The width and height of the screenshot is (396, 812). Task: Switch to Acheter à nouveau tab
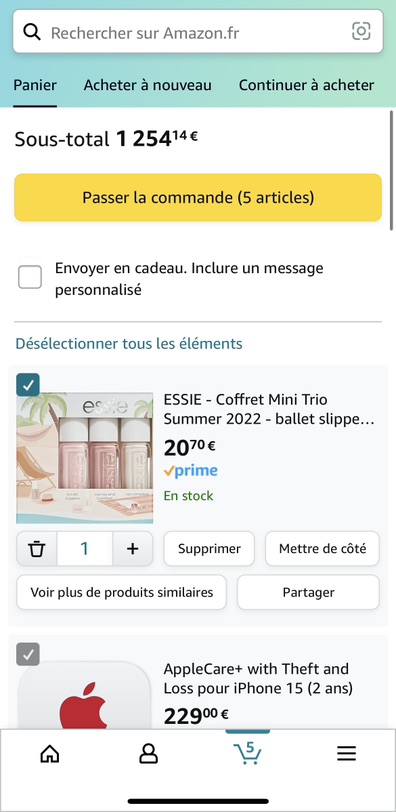point(148,85)
